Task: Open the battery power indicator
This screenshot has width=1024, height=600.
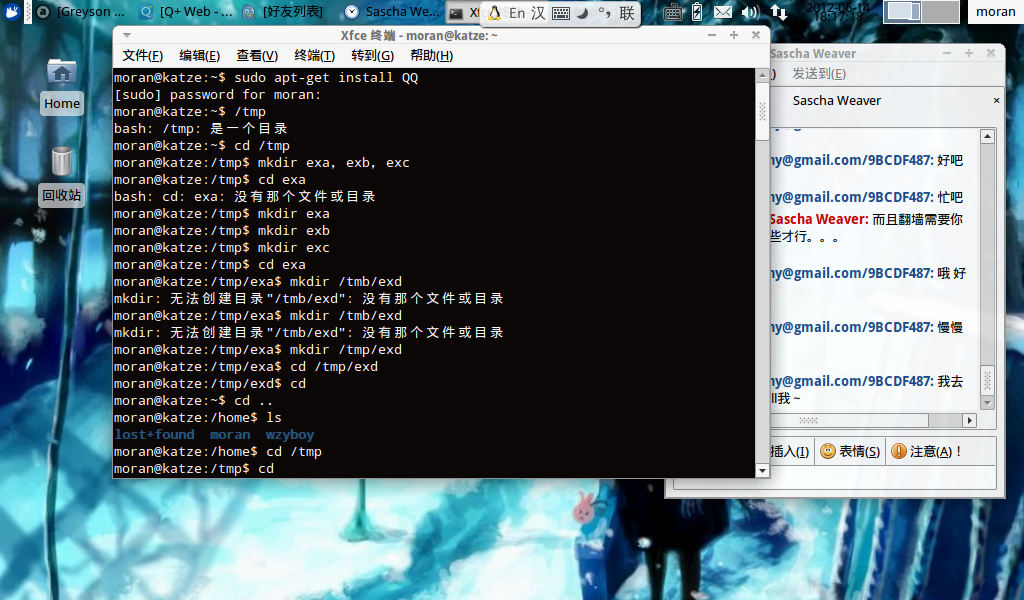Action: coord(697,12)
